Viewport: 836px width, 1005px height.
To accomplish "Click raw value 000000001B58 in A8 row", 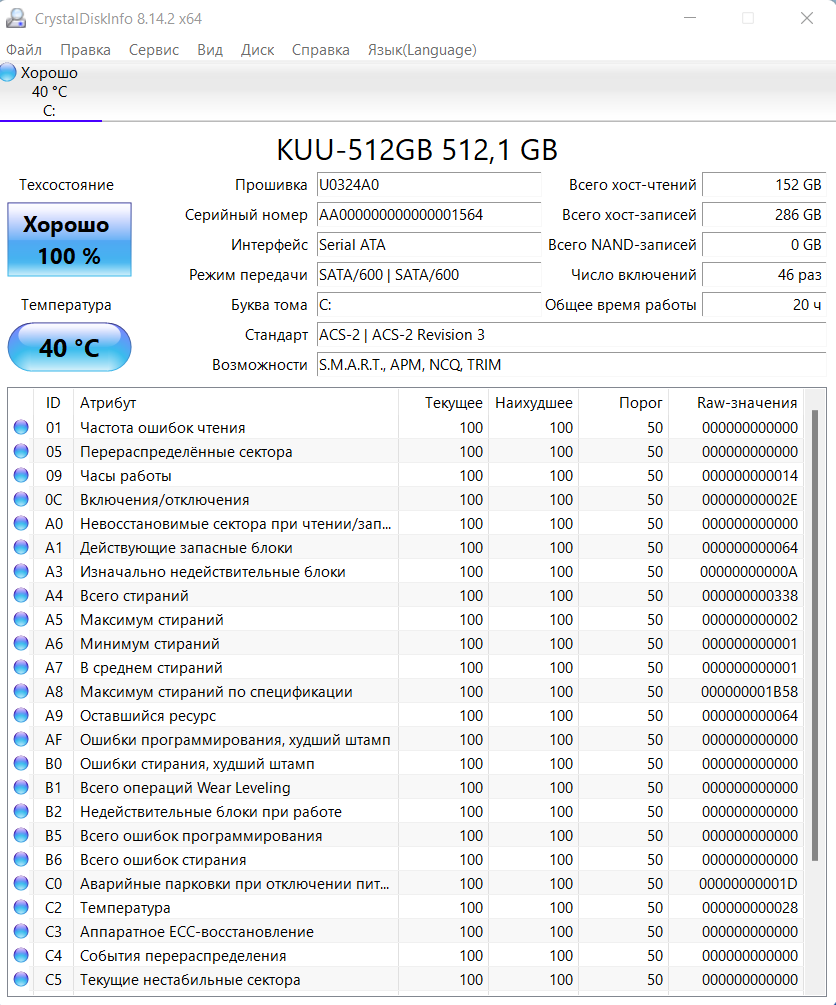I will click(749, 692).
